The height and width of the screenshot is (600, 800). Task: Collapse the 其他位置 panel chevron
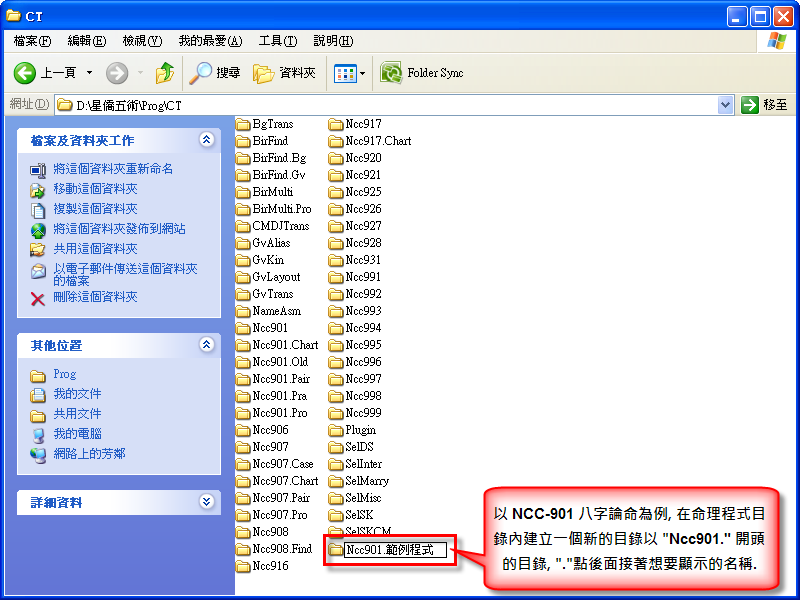pos(206,345)
